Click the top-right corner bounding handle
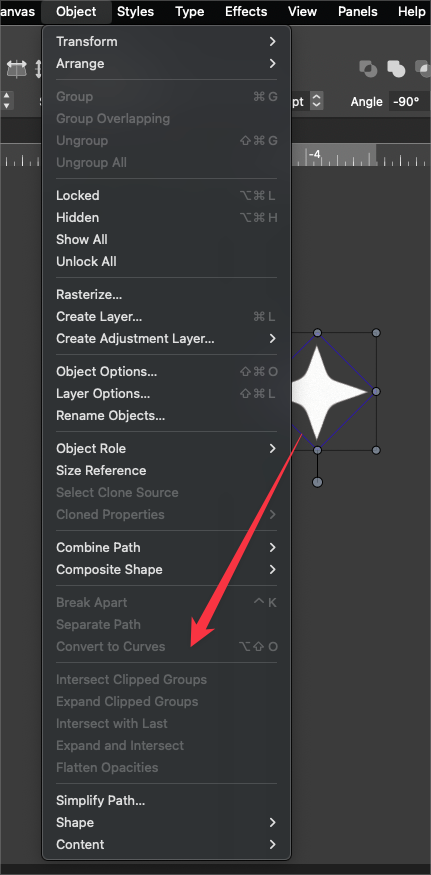This screenshot has width=431, height=875. [x=376, y=333]
